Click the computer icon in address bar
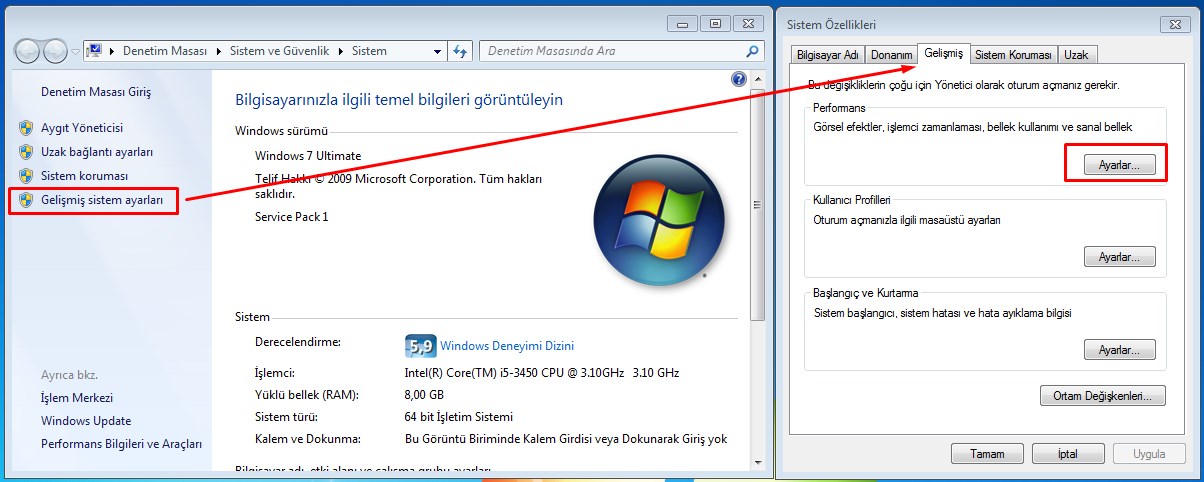 (x=94, y=51)
